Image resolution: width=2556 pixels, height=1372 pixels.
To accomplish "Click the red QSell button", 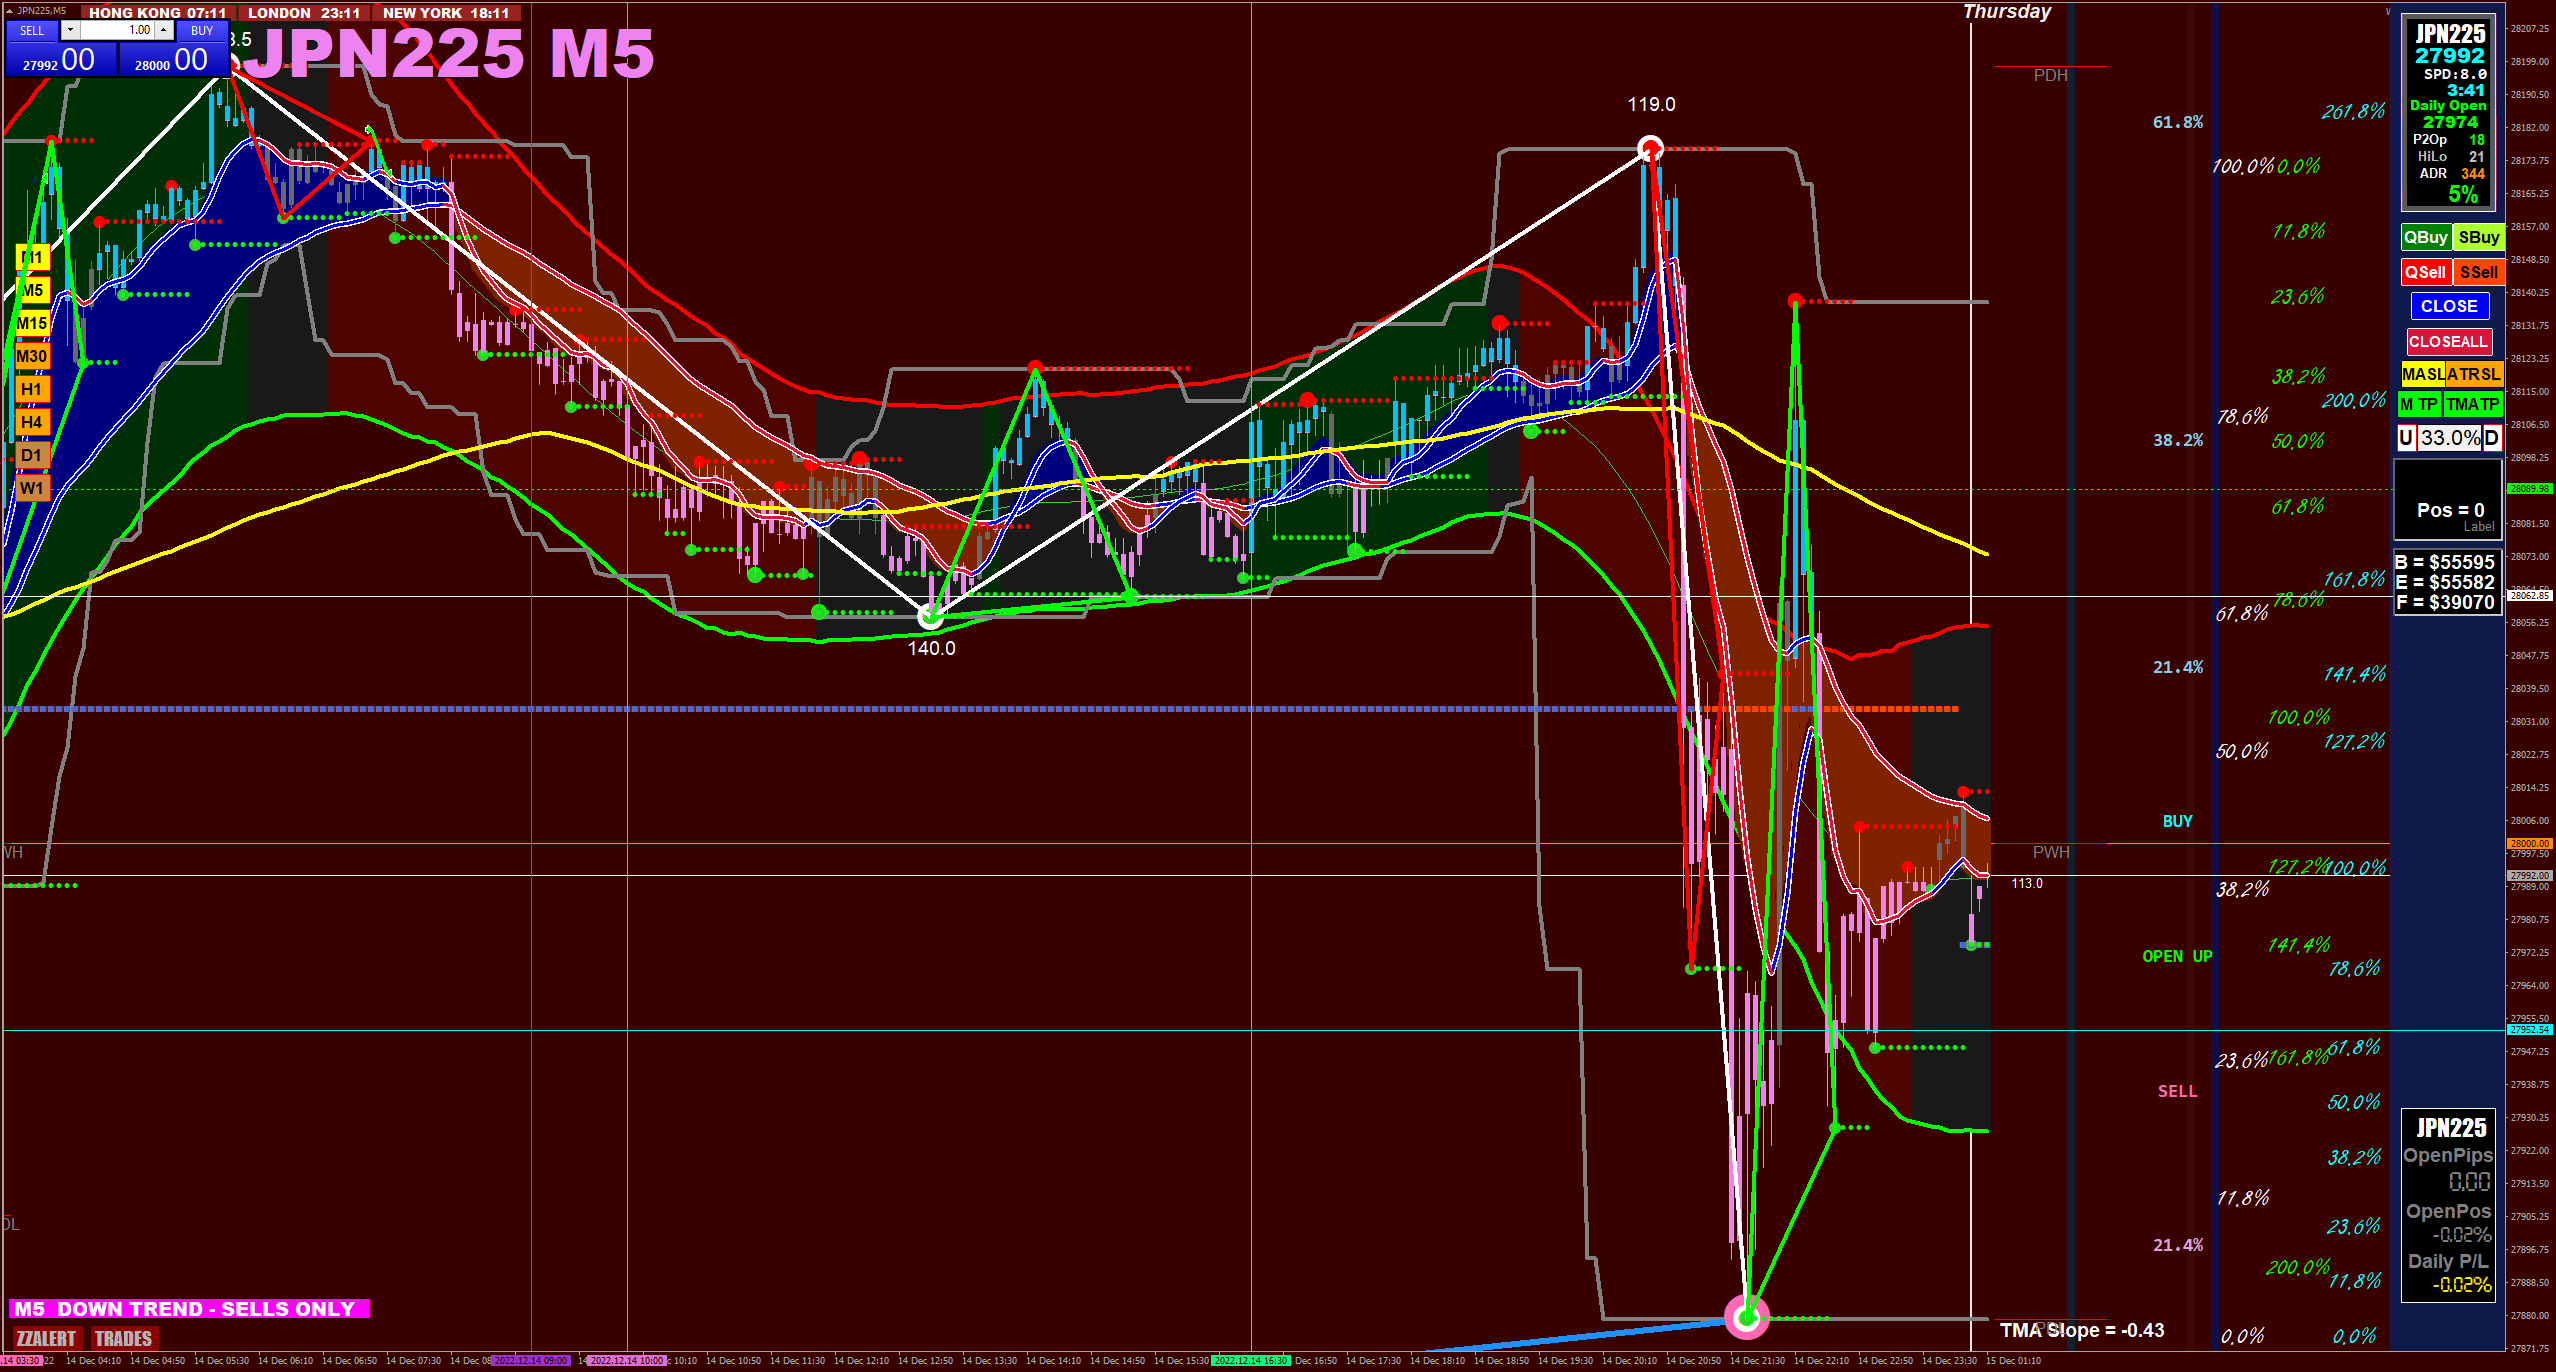I will pos(2425,272).
